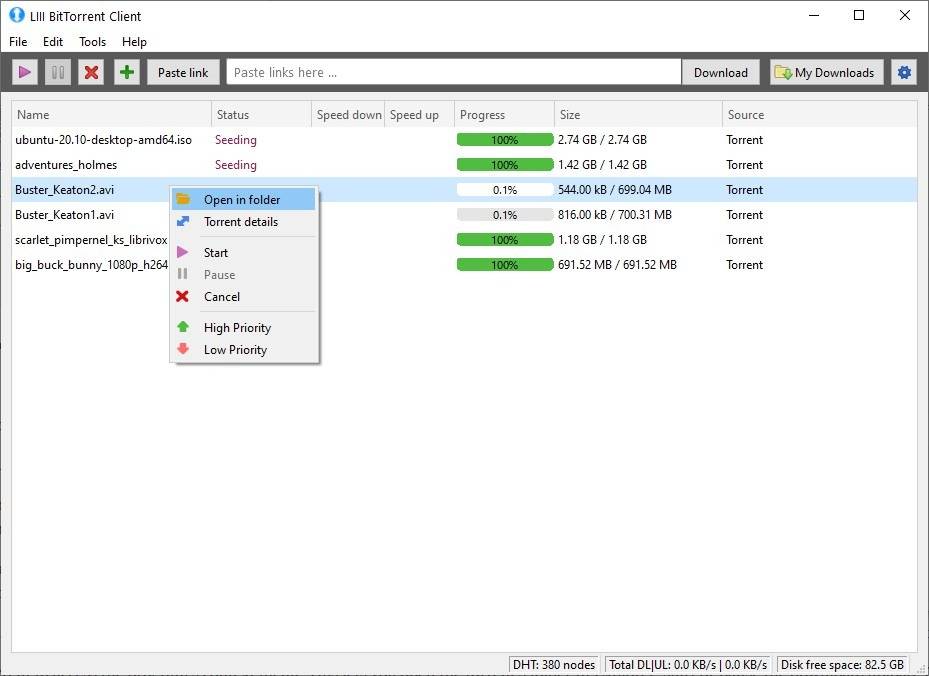The image size is (929, 676).
Task: Sort by the Status column header
Action: (261, 114)
